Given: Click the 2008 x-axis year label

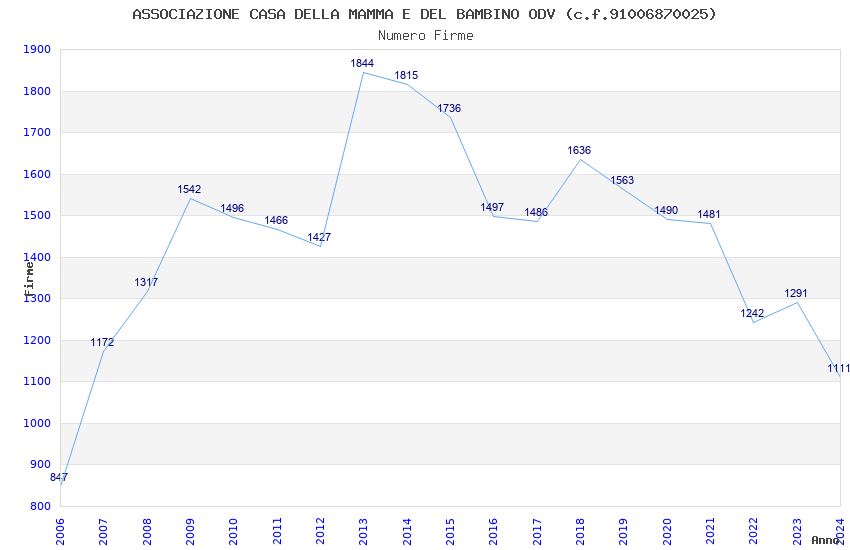Looking at the screenshot, I should 147,532.
